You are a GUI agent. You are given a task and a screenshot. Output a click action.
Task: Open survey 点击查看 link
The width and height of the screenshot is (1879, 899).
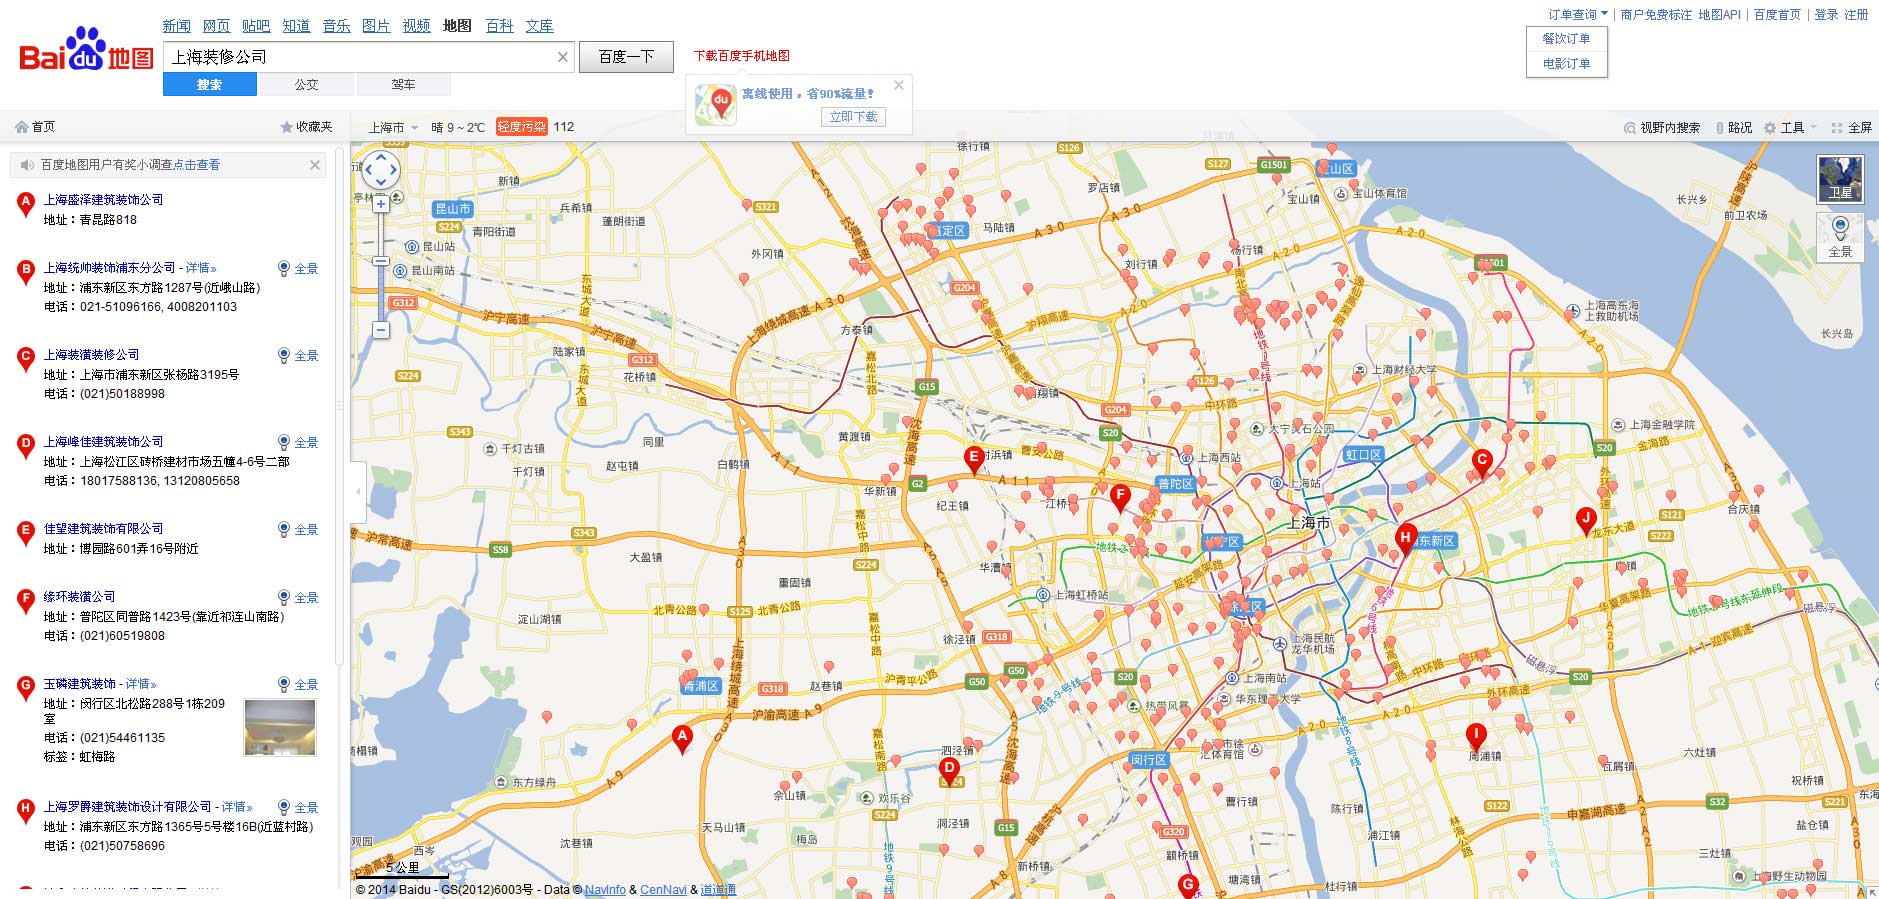tap(197, 165)
